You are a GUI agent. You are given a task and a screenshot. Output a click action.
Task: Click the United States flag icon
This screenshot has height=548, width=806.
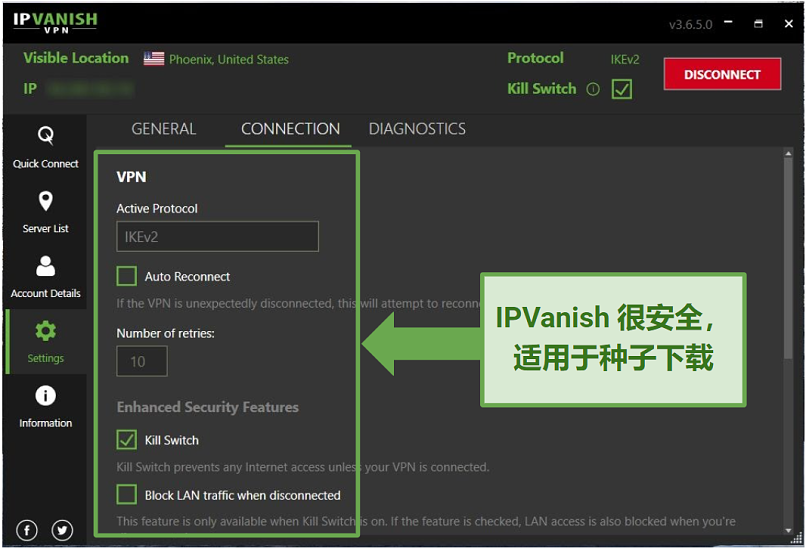click(x=154, y=59)
